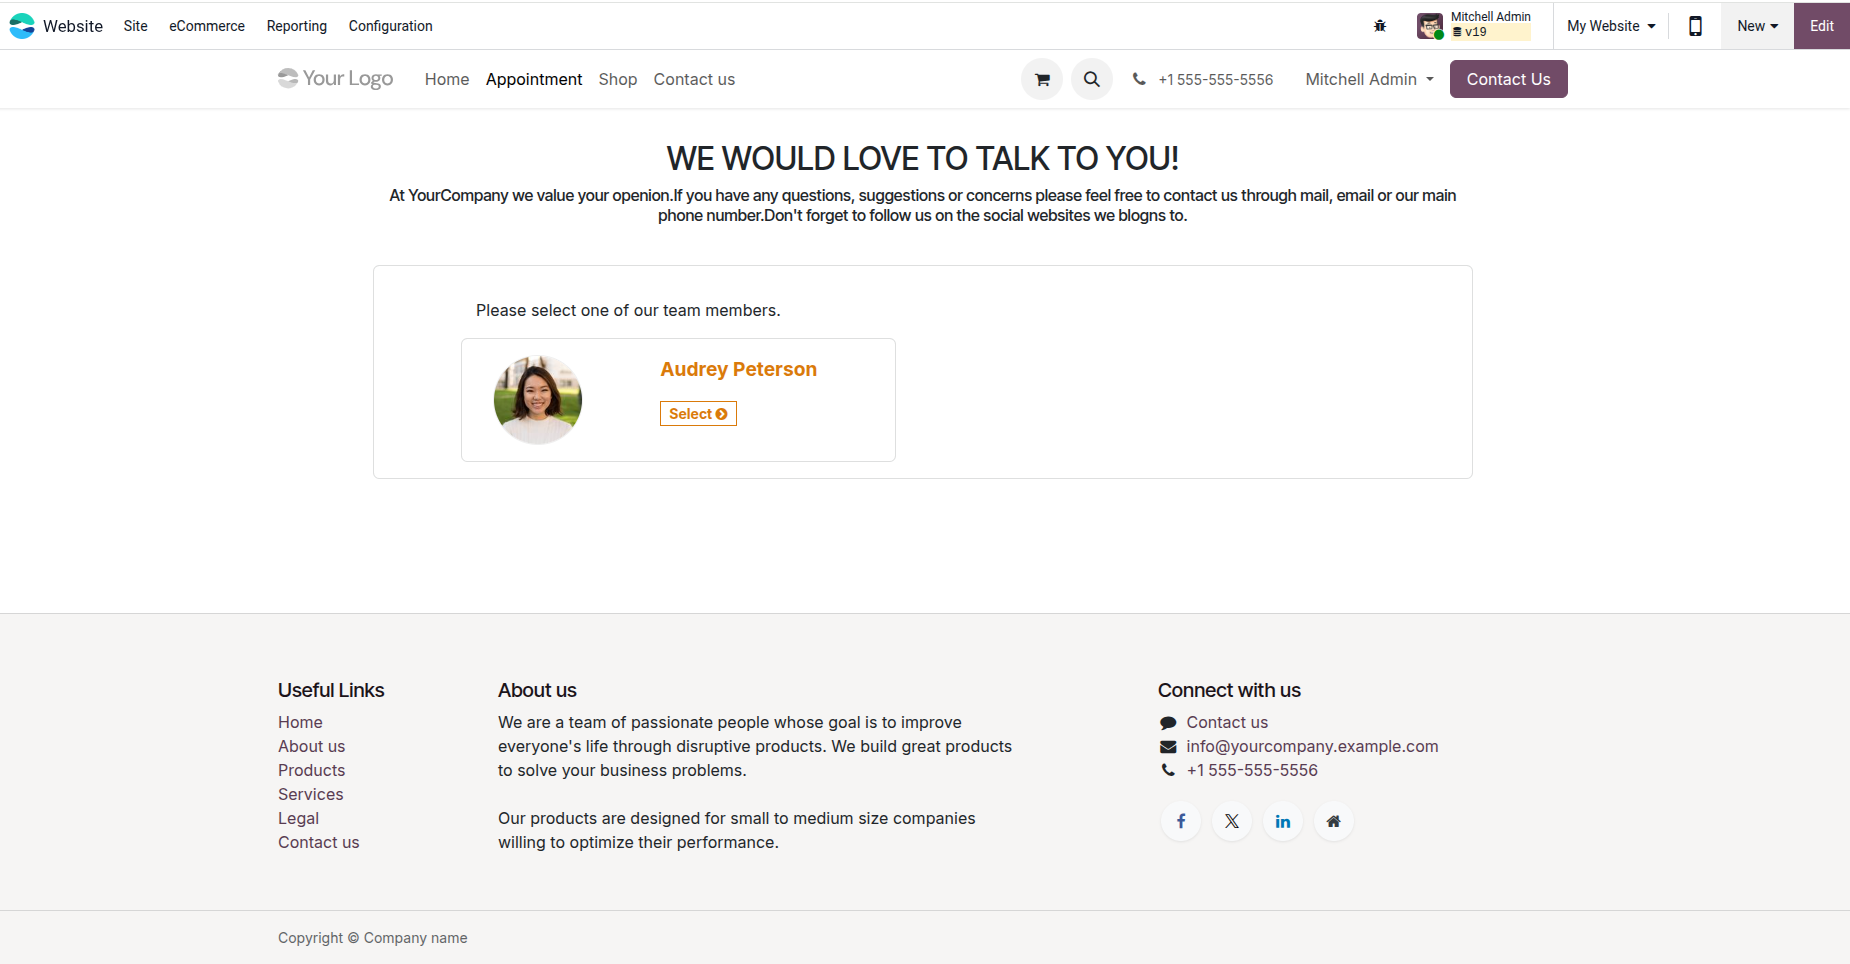Screen dimensions: 1850x964
Task: Open the shopping cart icon
Action: [1042, 79]
